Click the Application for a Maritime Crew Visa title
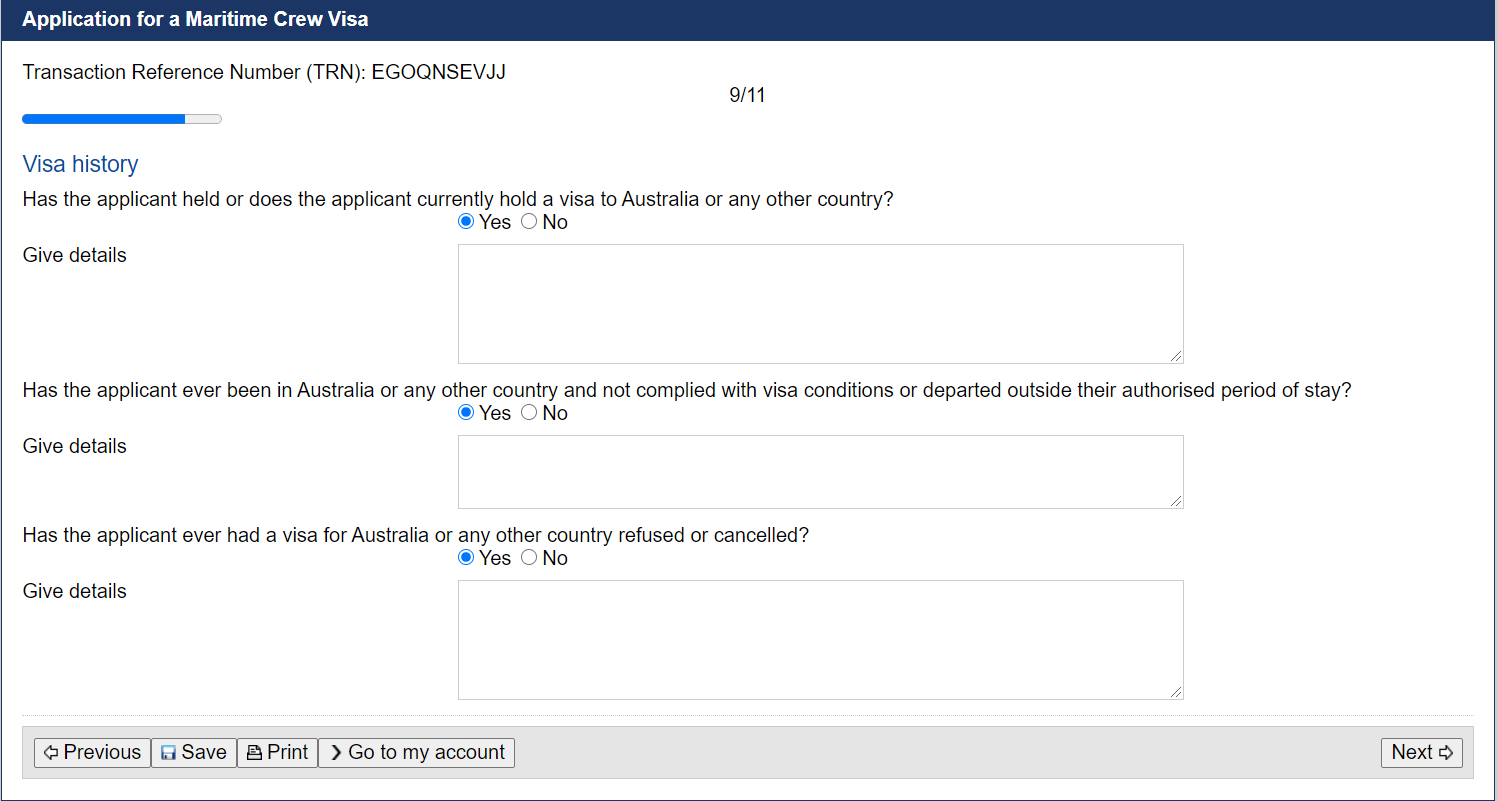 pos(195,19)
